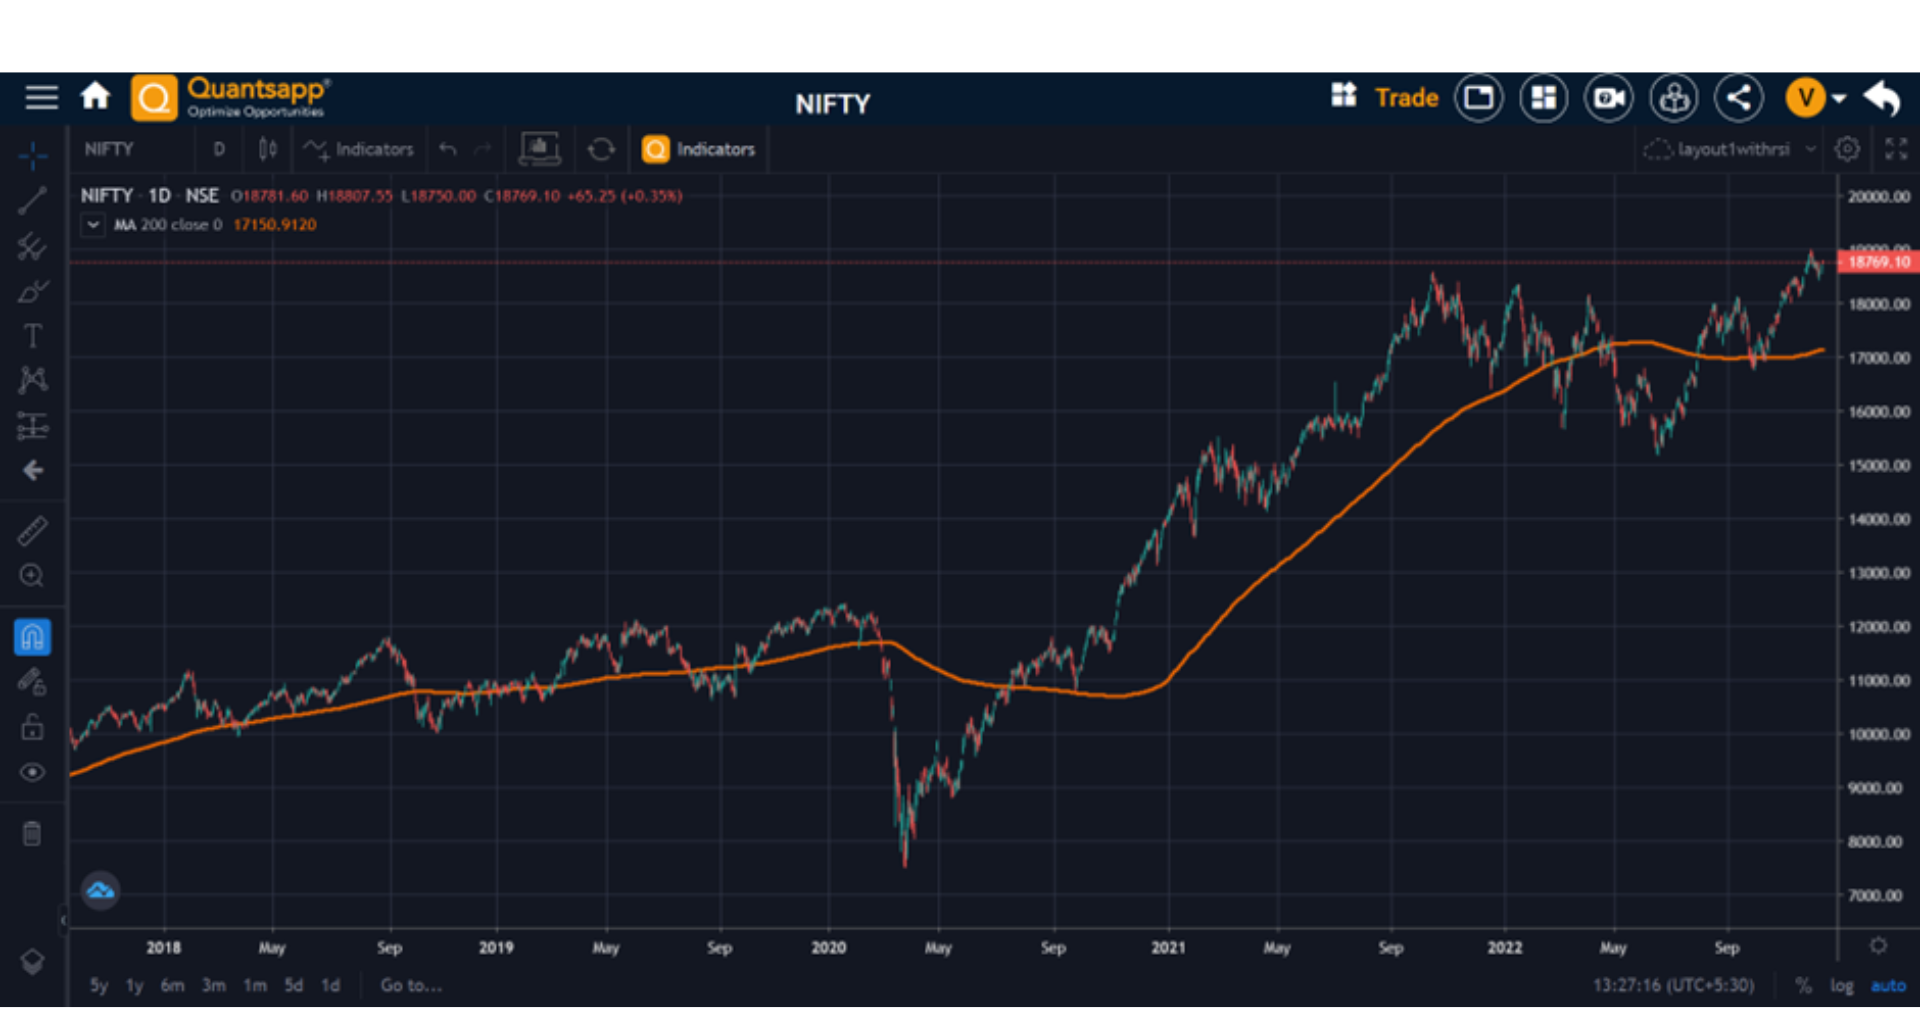Open the hamburger menu
The height and width of the screenshot is (1010, 1920).
tap(41, 97)
